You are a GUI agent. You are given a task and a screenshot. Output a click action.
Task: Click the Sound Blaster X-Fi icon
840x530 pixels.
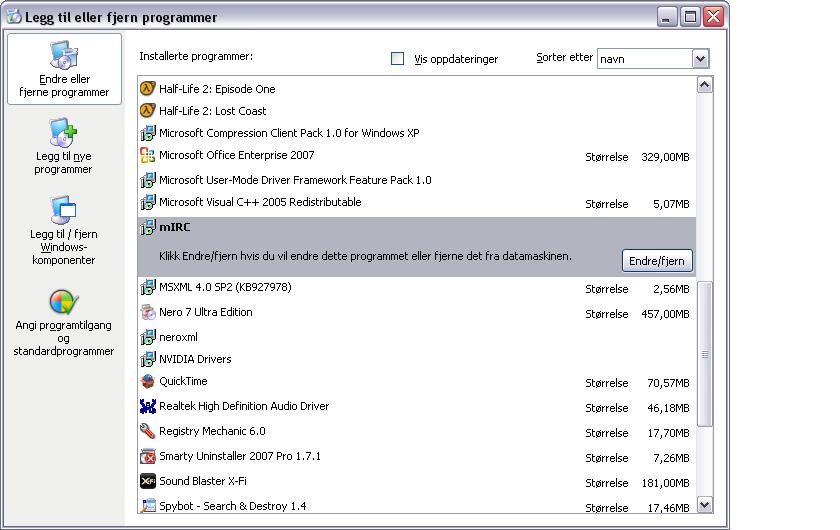click(x=147, y=481)
